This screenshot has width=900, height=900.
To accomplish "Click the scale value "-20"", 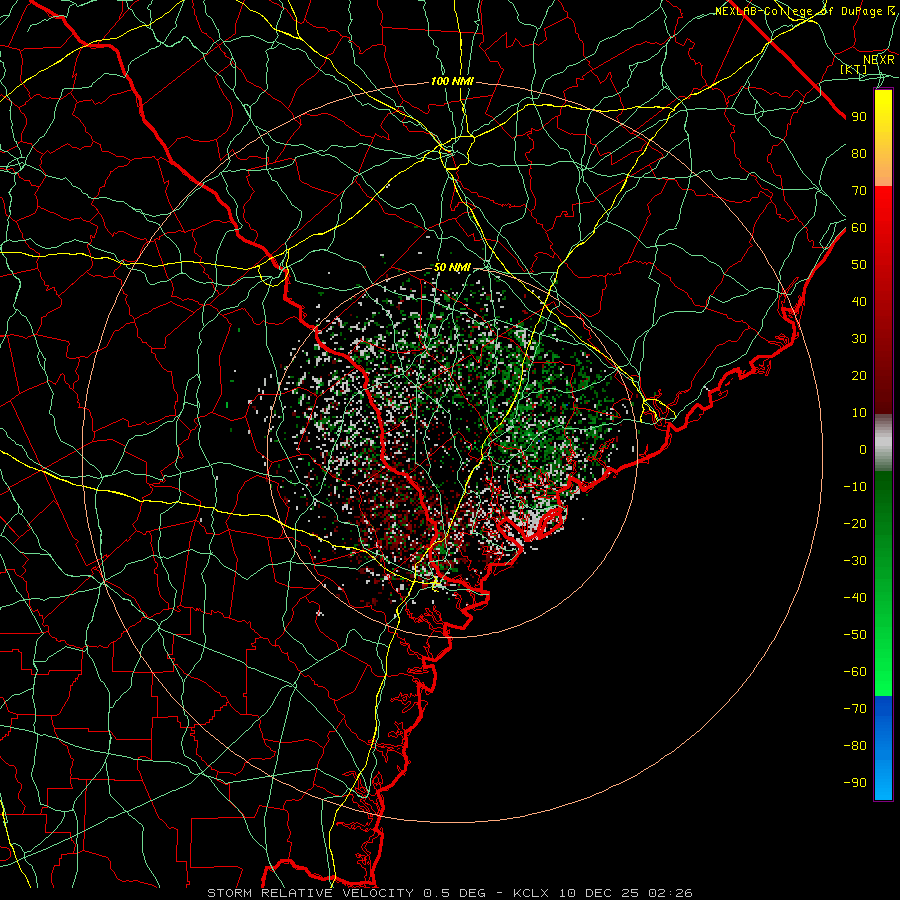I will tap(855, 524).
